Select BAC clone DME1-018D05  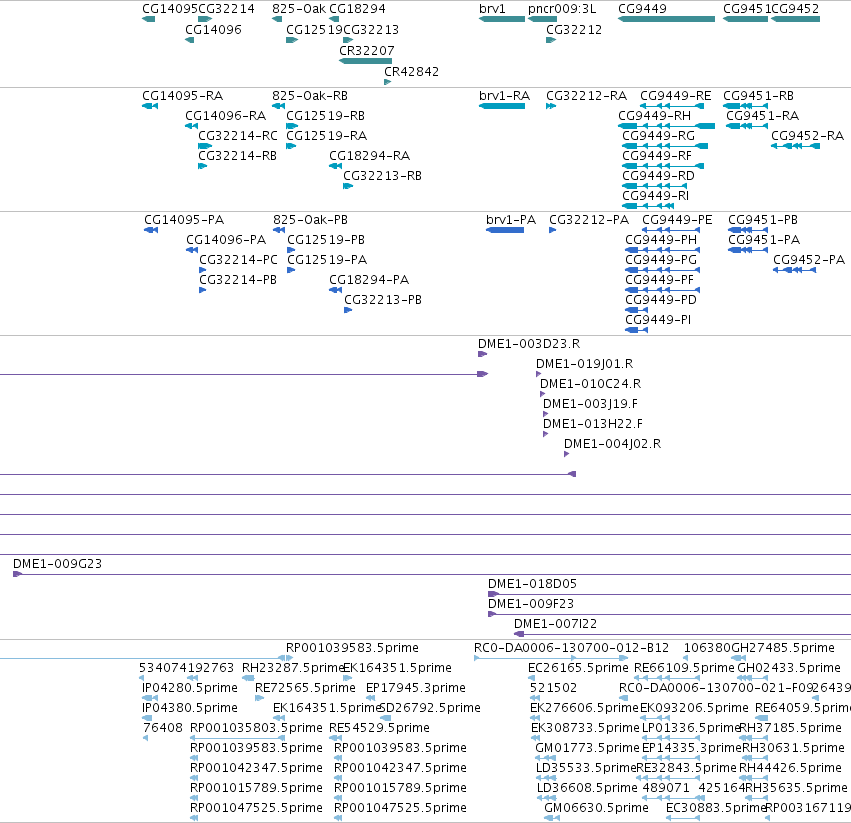(532, 585)
